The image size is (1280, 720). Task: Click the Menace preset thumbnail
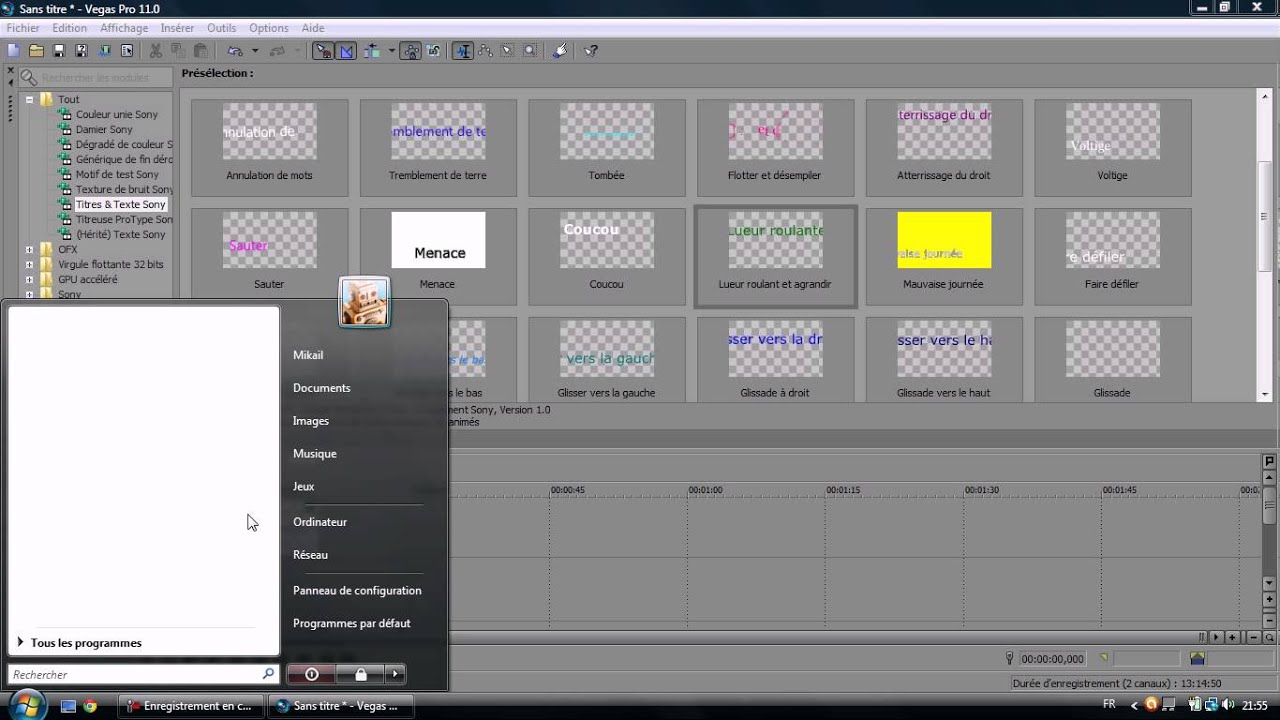pyautogui.click(x=438, y=240)
